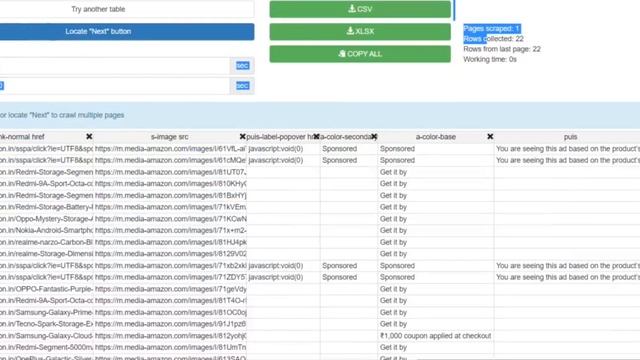The height and width of the screenshot is (360, 640).
Task: Select the "Working time: 0s" text
Action: click(490, 59)
